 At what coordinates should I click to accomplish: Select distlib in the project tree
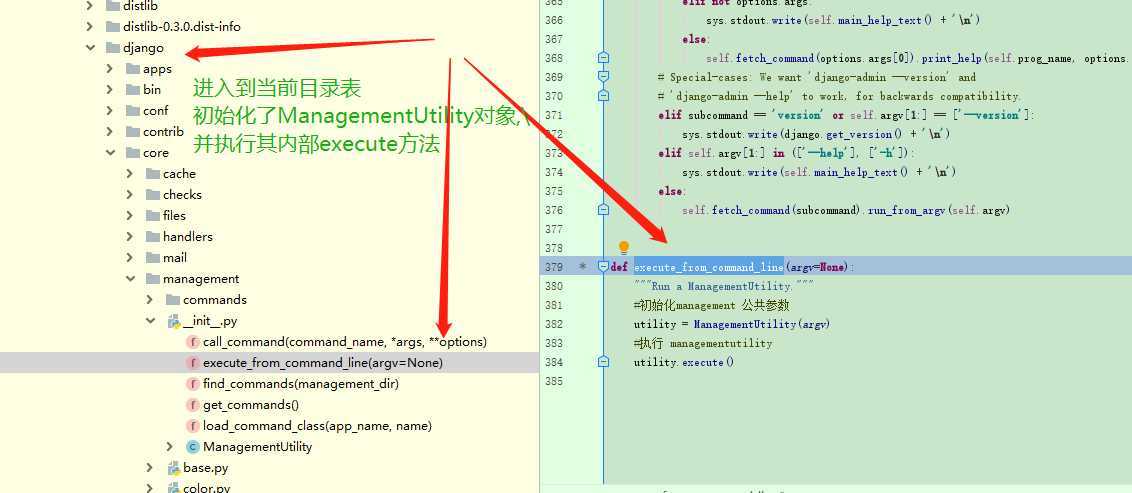[140, 6]
